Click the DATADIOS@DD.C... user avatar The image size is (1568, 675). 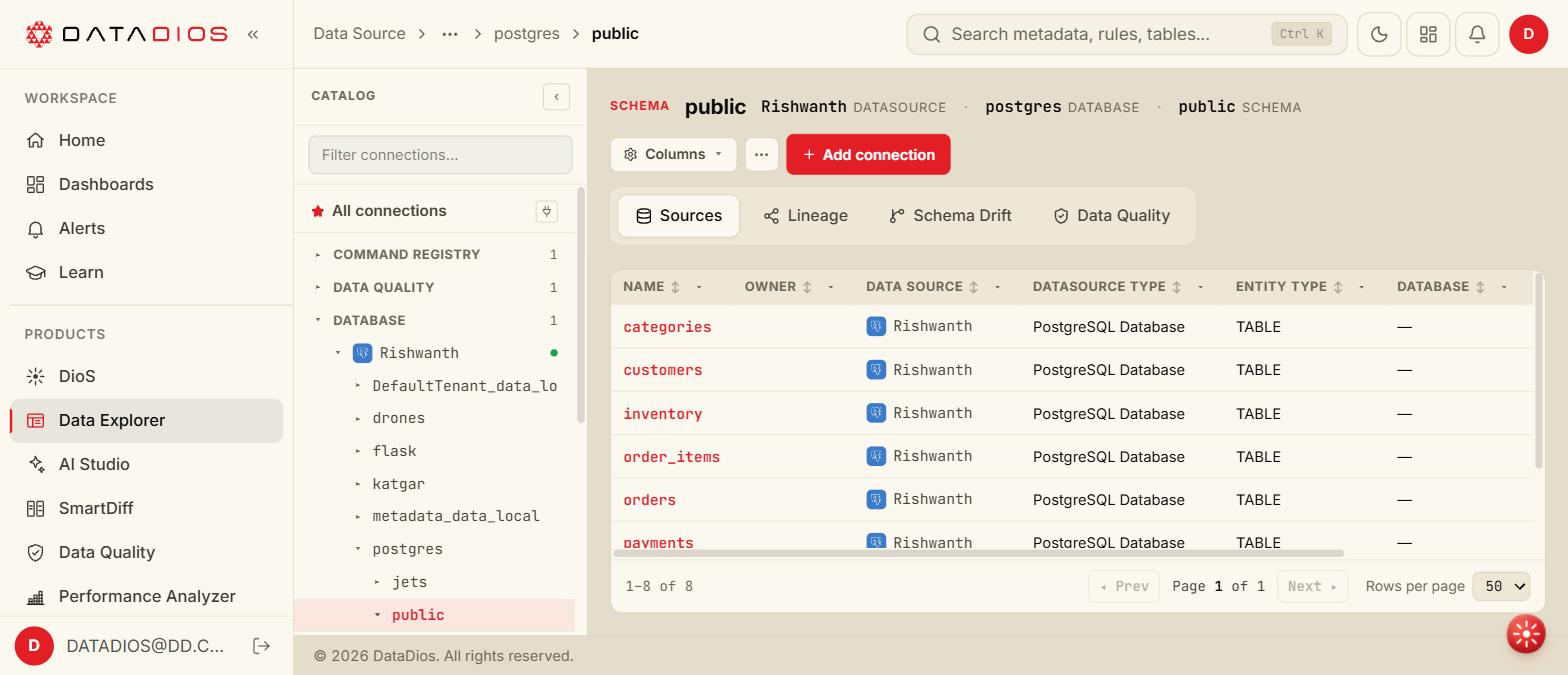coord(34,646)
